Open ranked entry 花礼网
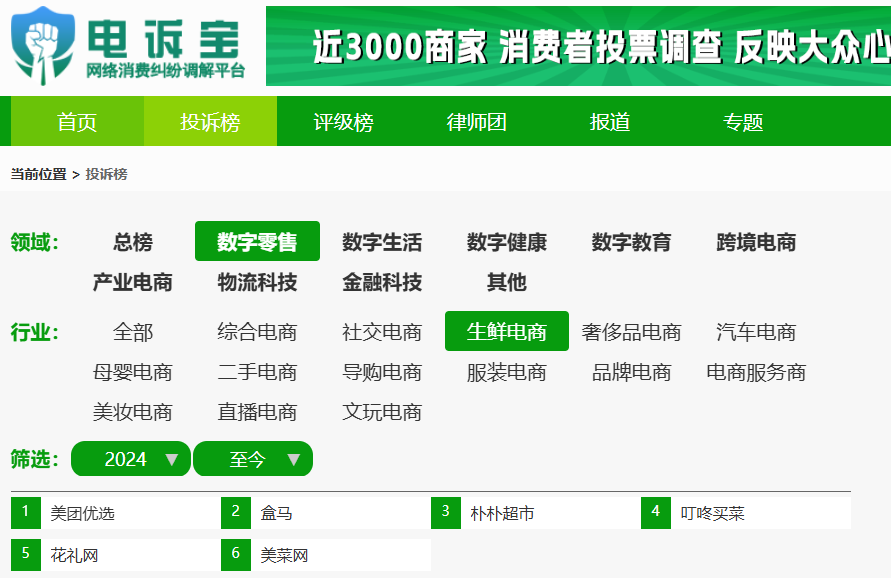891x578 pixels. (x=115, y=555)
